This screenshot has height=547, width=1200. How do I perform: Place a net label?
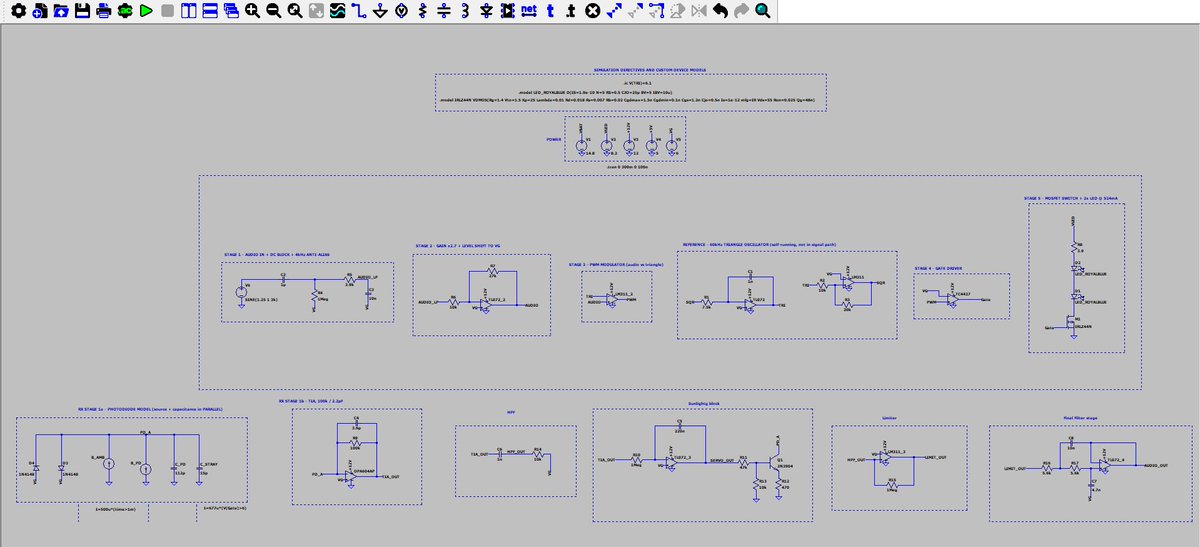click(528, 11)
